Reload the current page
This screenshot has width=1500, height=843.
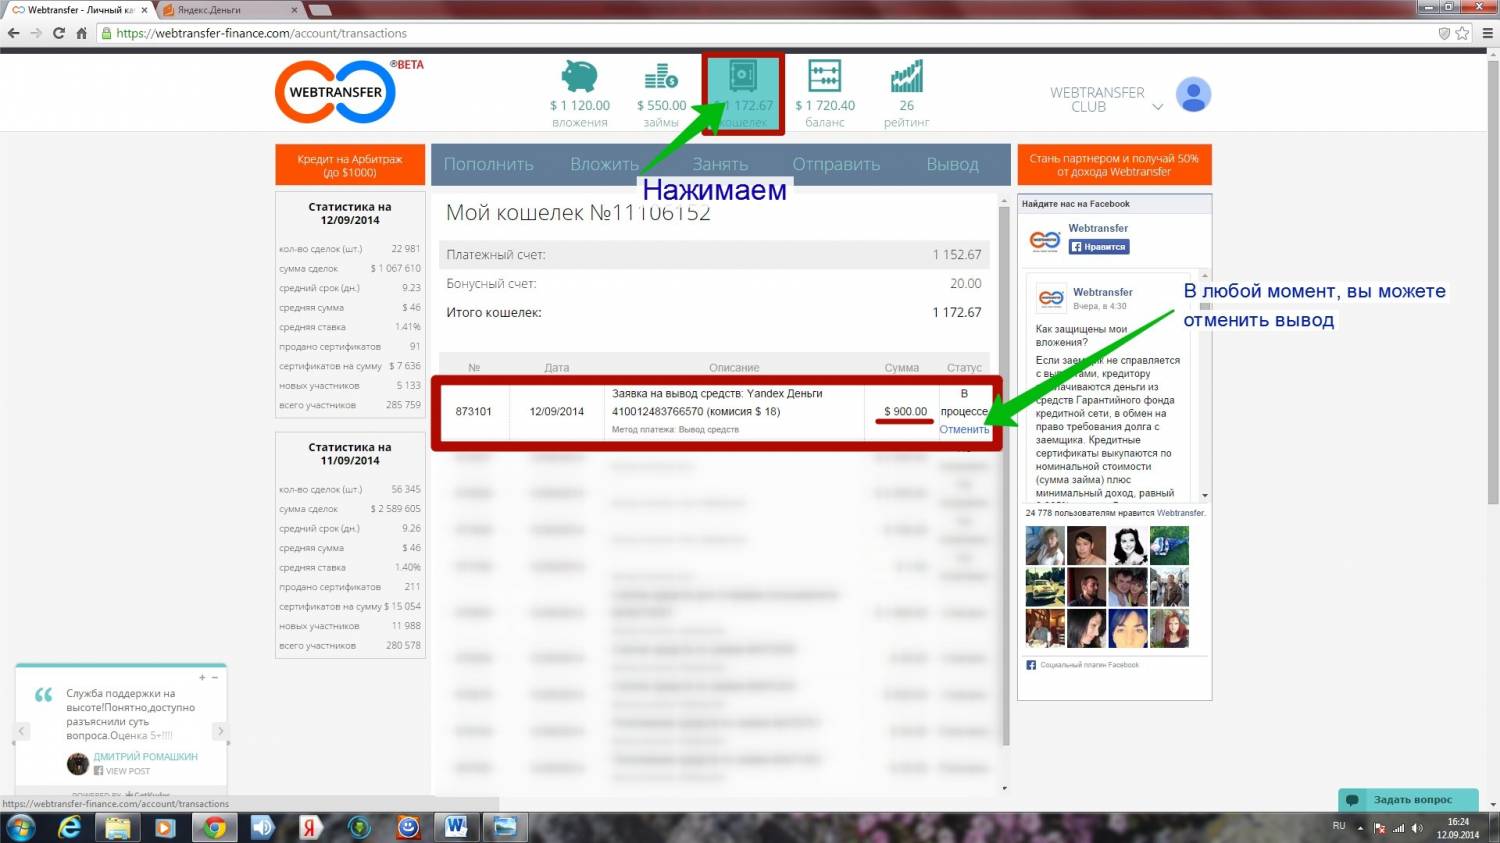[x=58, y=33]
